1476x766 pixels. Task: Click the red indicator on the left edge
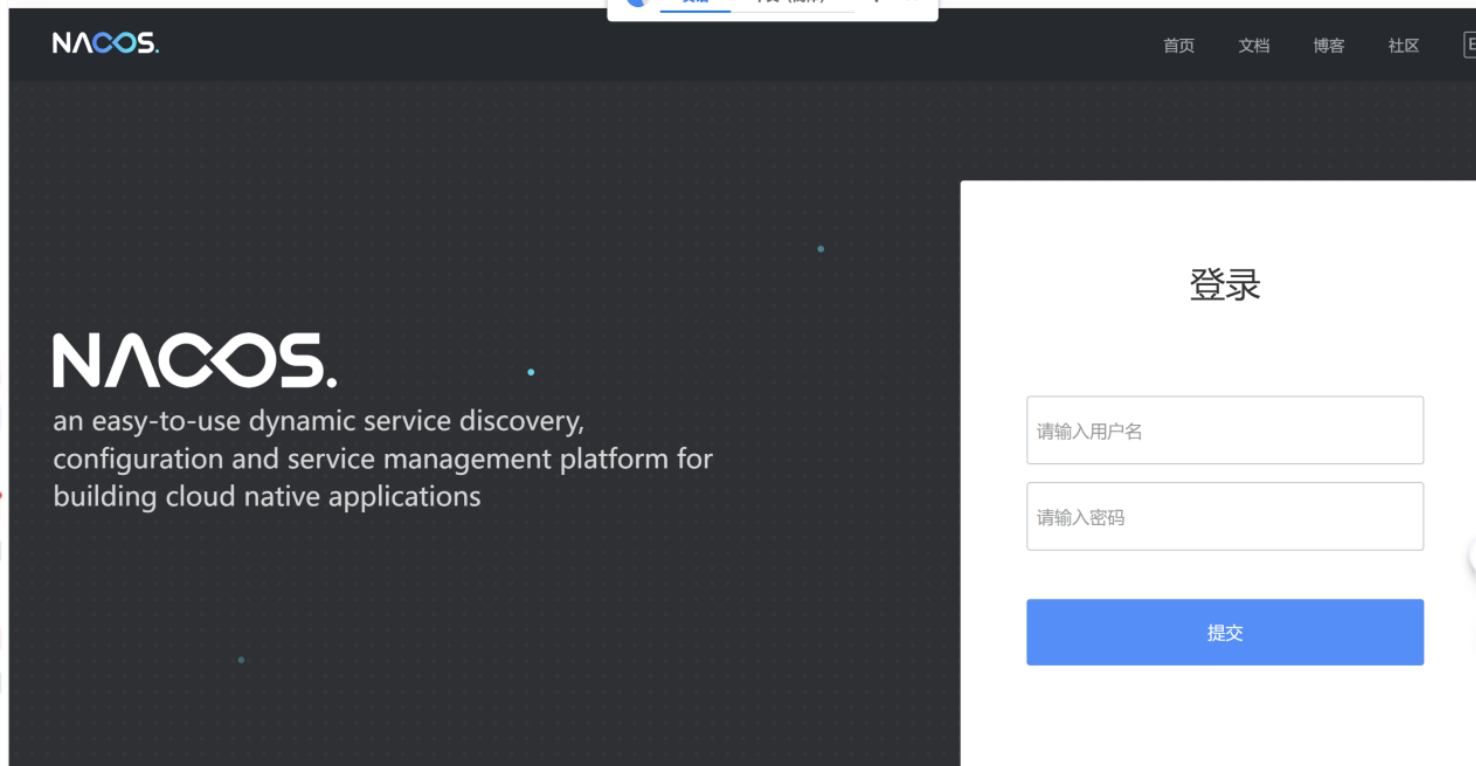[x=3, y=492]
